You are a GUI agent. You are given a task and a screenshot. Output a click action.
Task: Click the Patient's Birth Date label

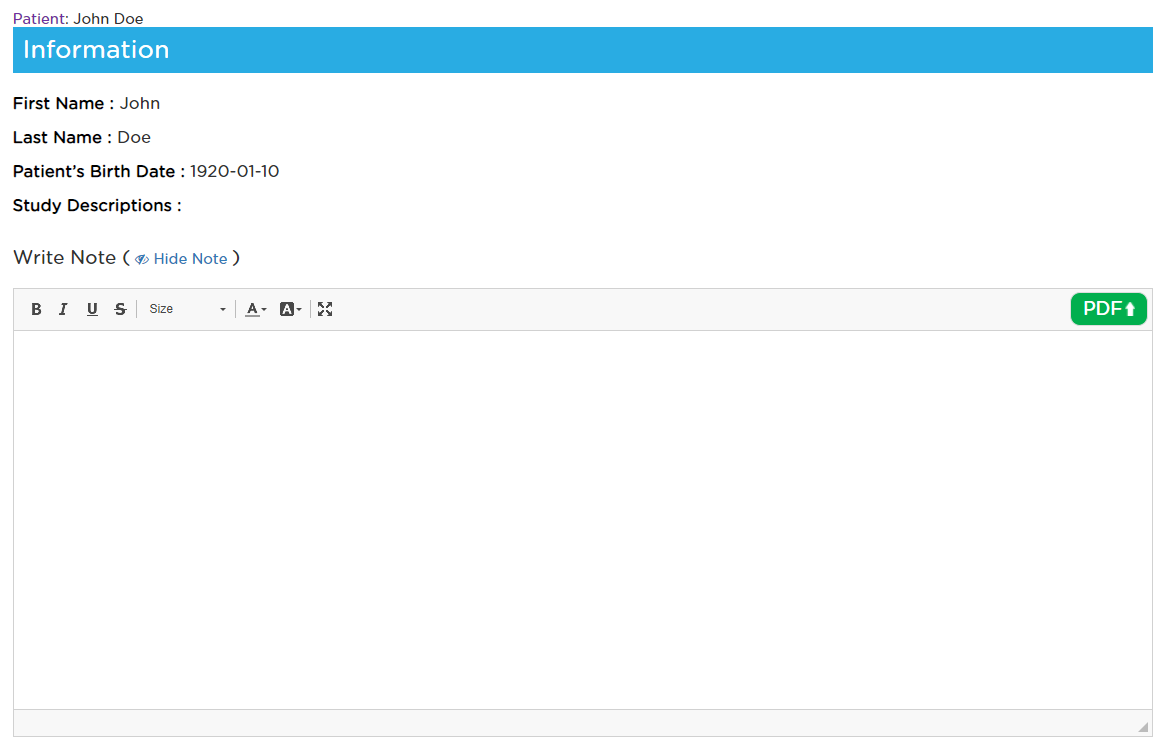click(98, 171)
